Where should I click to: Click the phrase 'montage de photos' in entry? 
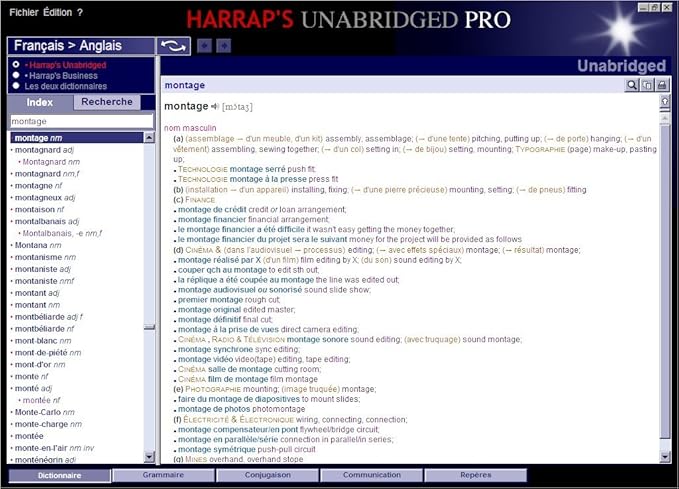[214, 409]
